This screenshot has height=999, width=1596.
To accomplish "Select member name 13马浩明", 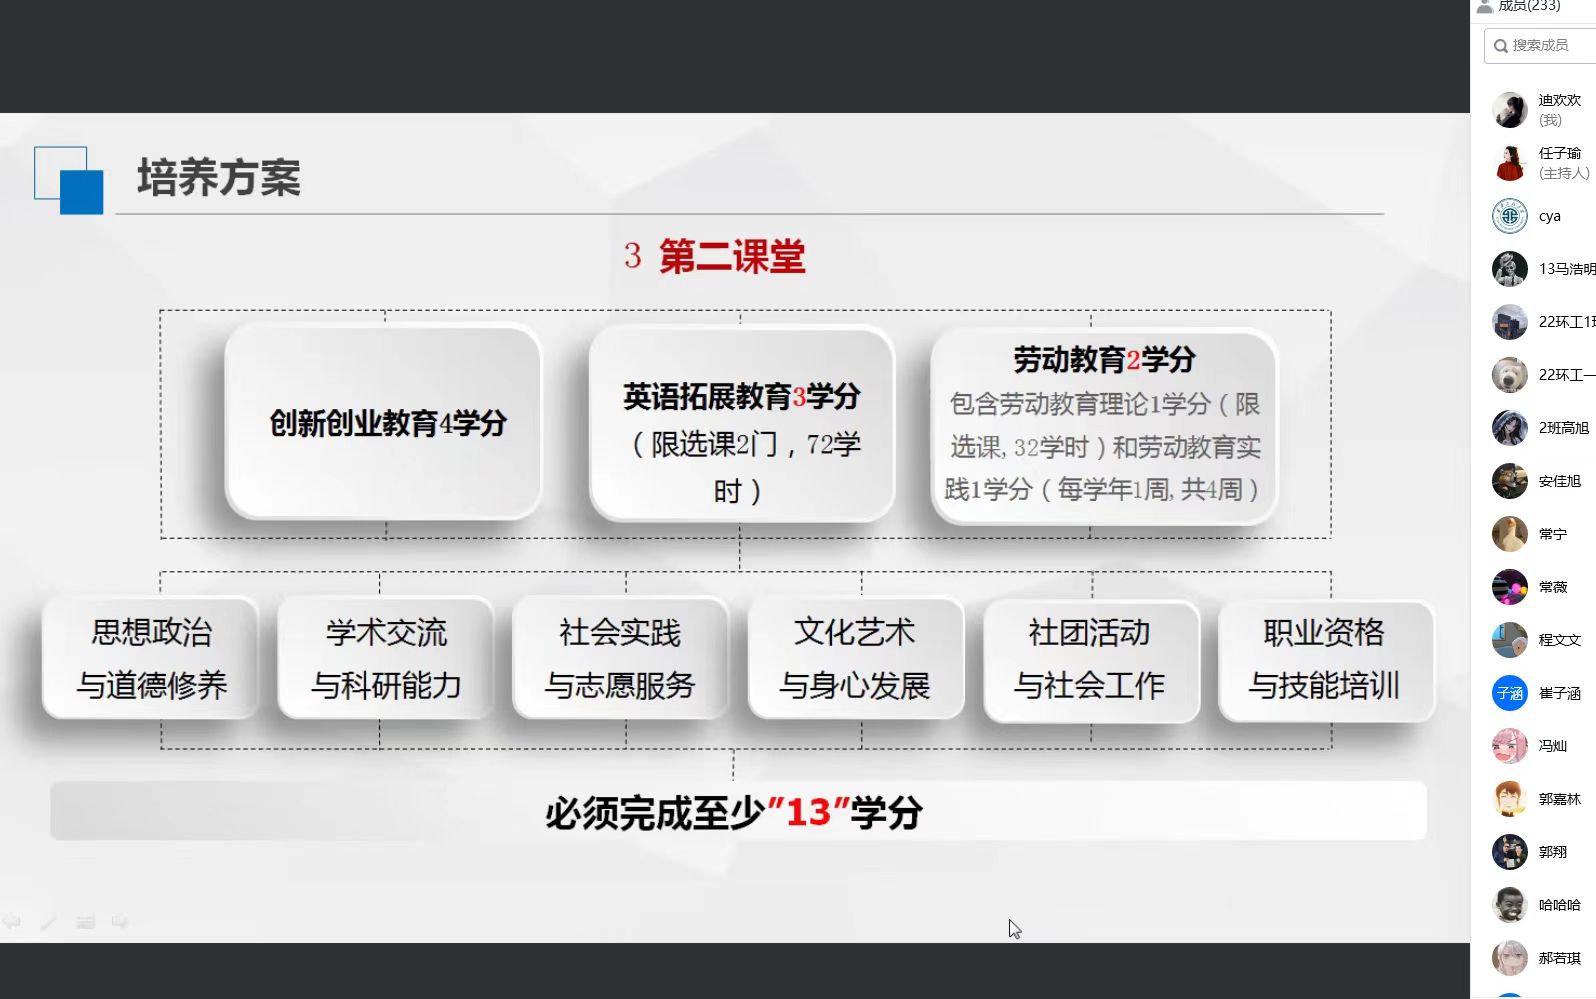I will tap(1567, 269).
